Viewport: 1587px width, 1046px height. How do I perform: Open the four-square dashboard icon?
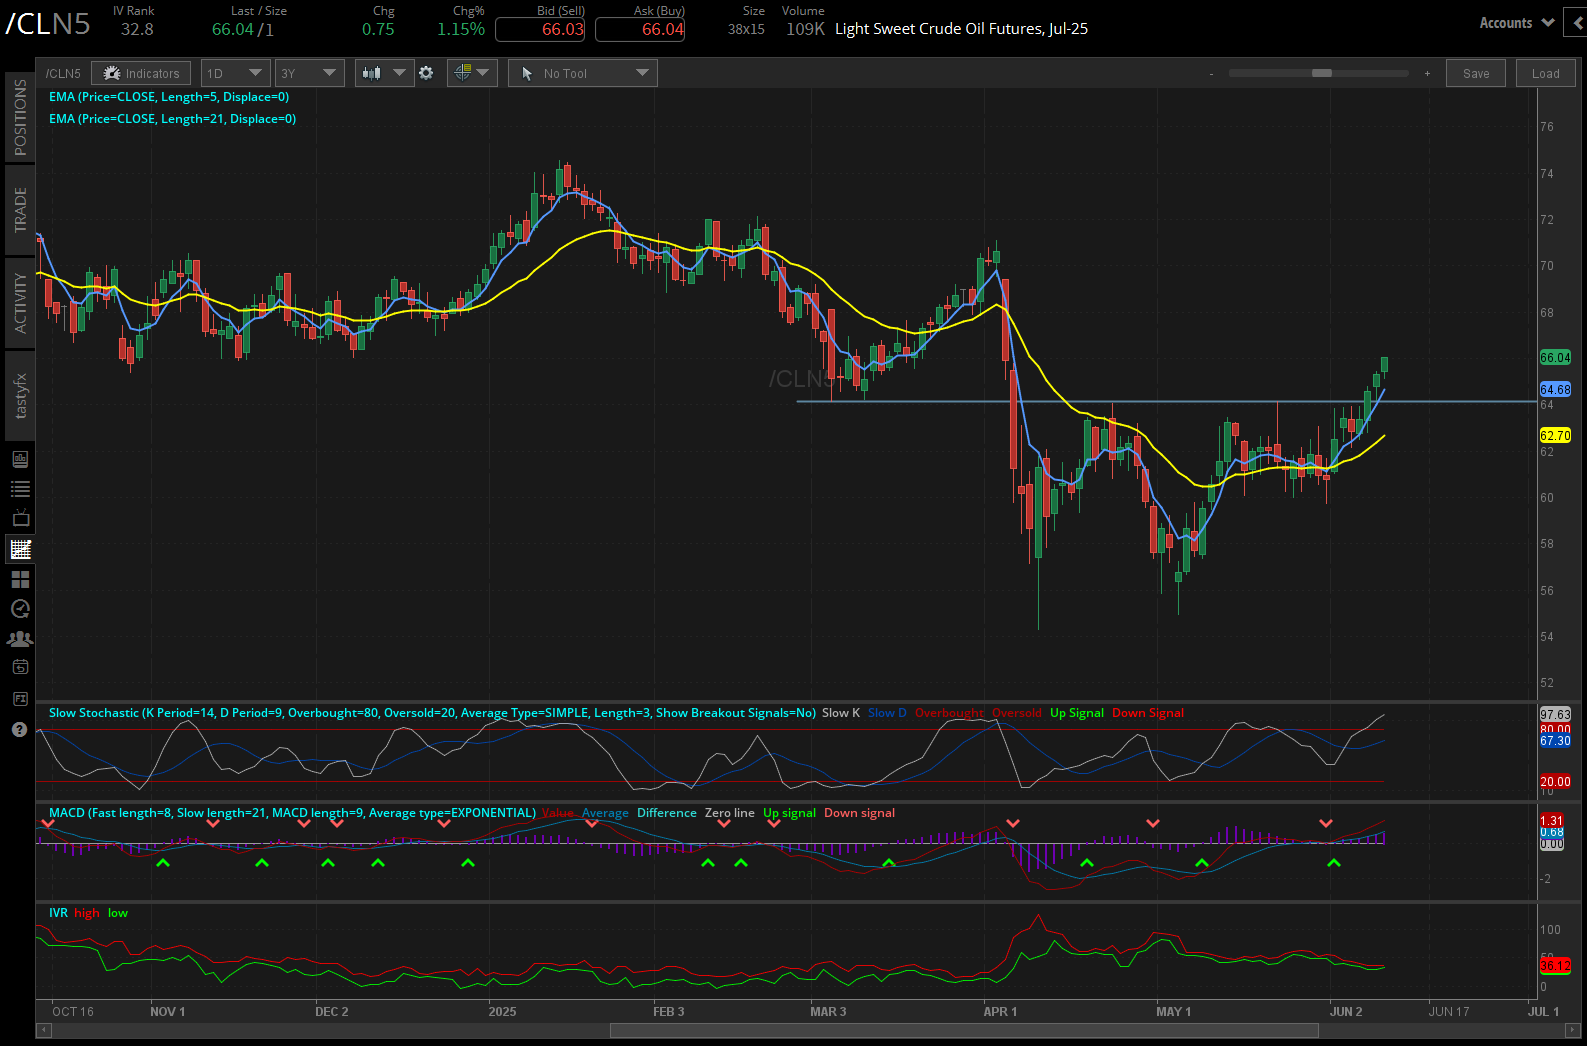point(20,579)
